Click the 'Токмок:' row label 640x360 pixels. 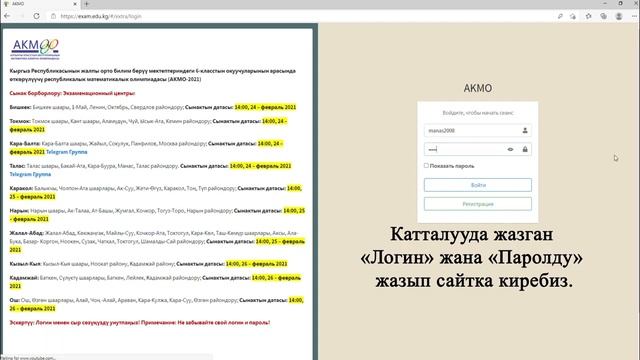click(x=20, y=121)
